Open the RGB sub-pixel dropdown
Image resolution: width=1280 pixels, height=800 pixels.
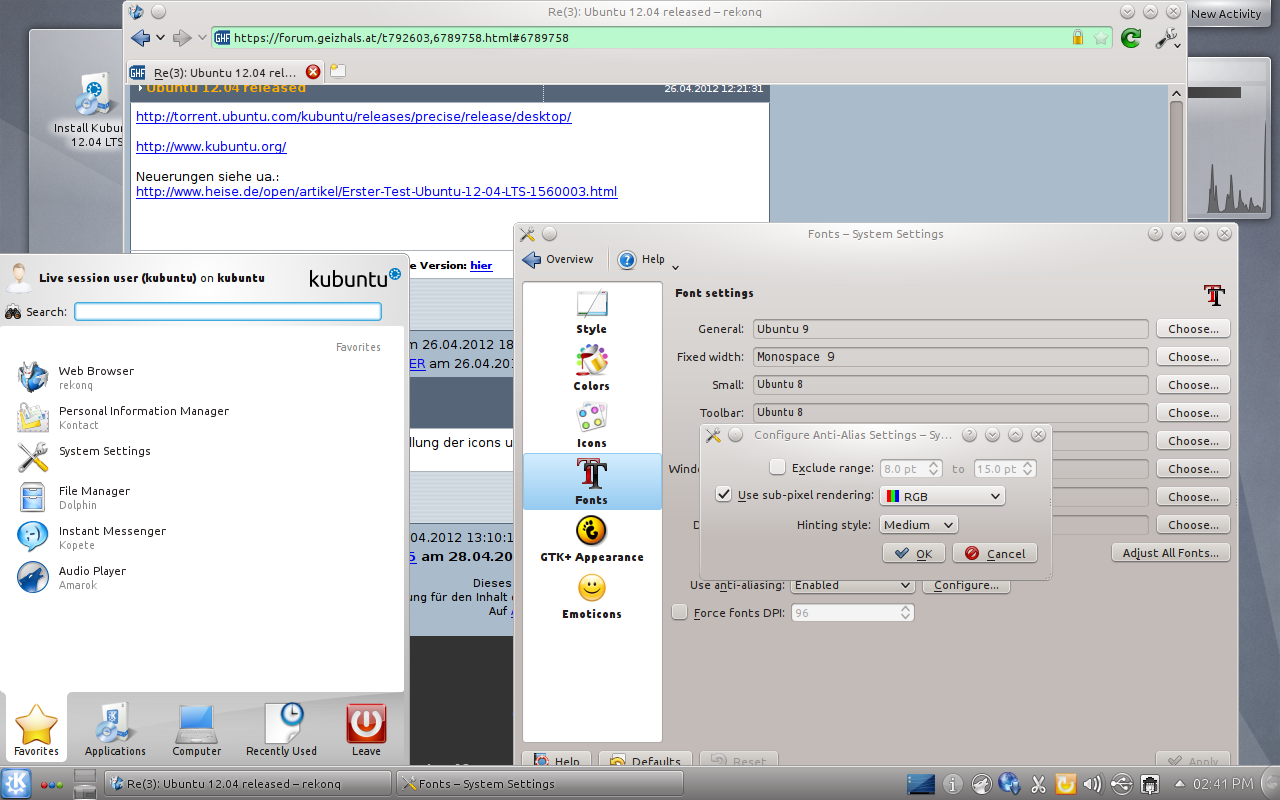pyautogui.click(x=942, y=496)
